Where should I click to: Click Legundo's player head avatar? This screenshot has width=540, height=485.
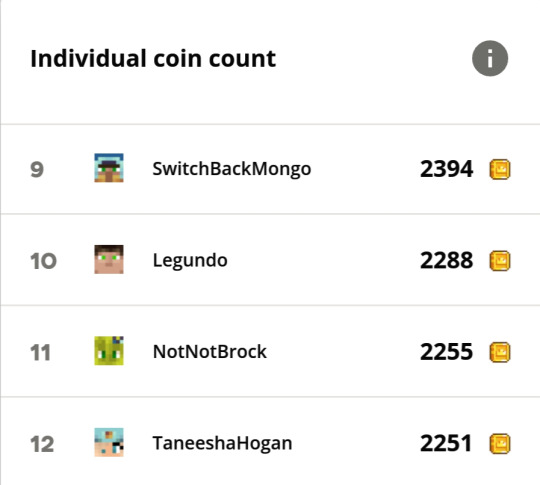tap(109, 259)
